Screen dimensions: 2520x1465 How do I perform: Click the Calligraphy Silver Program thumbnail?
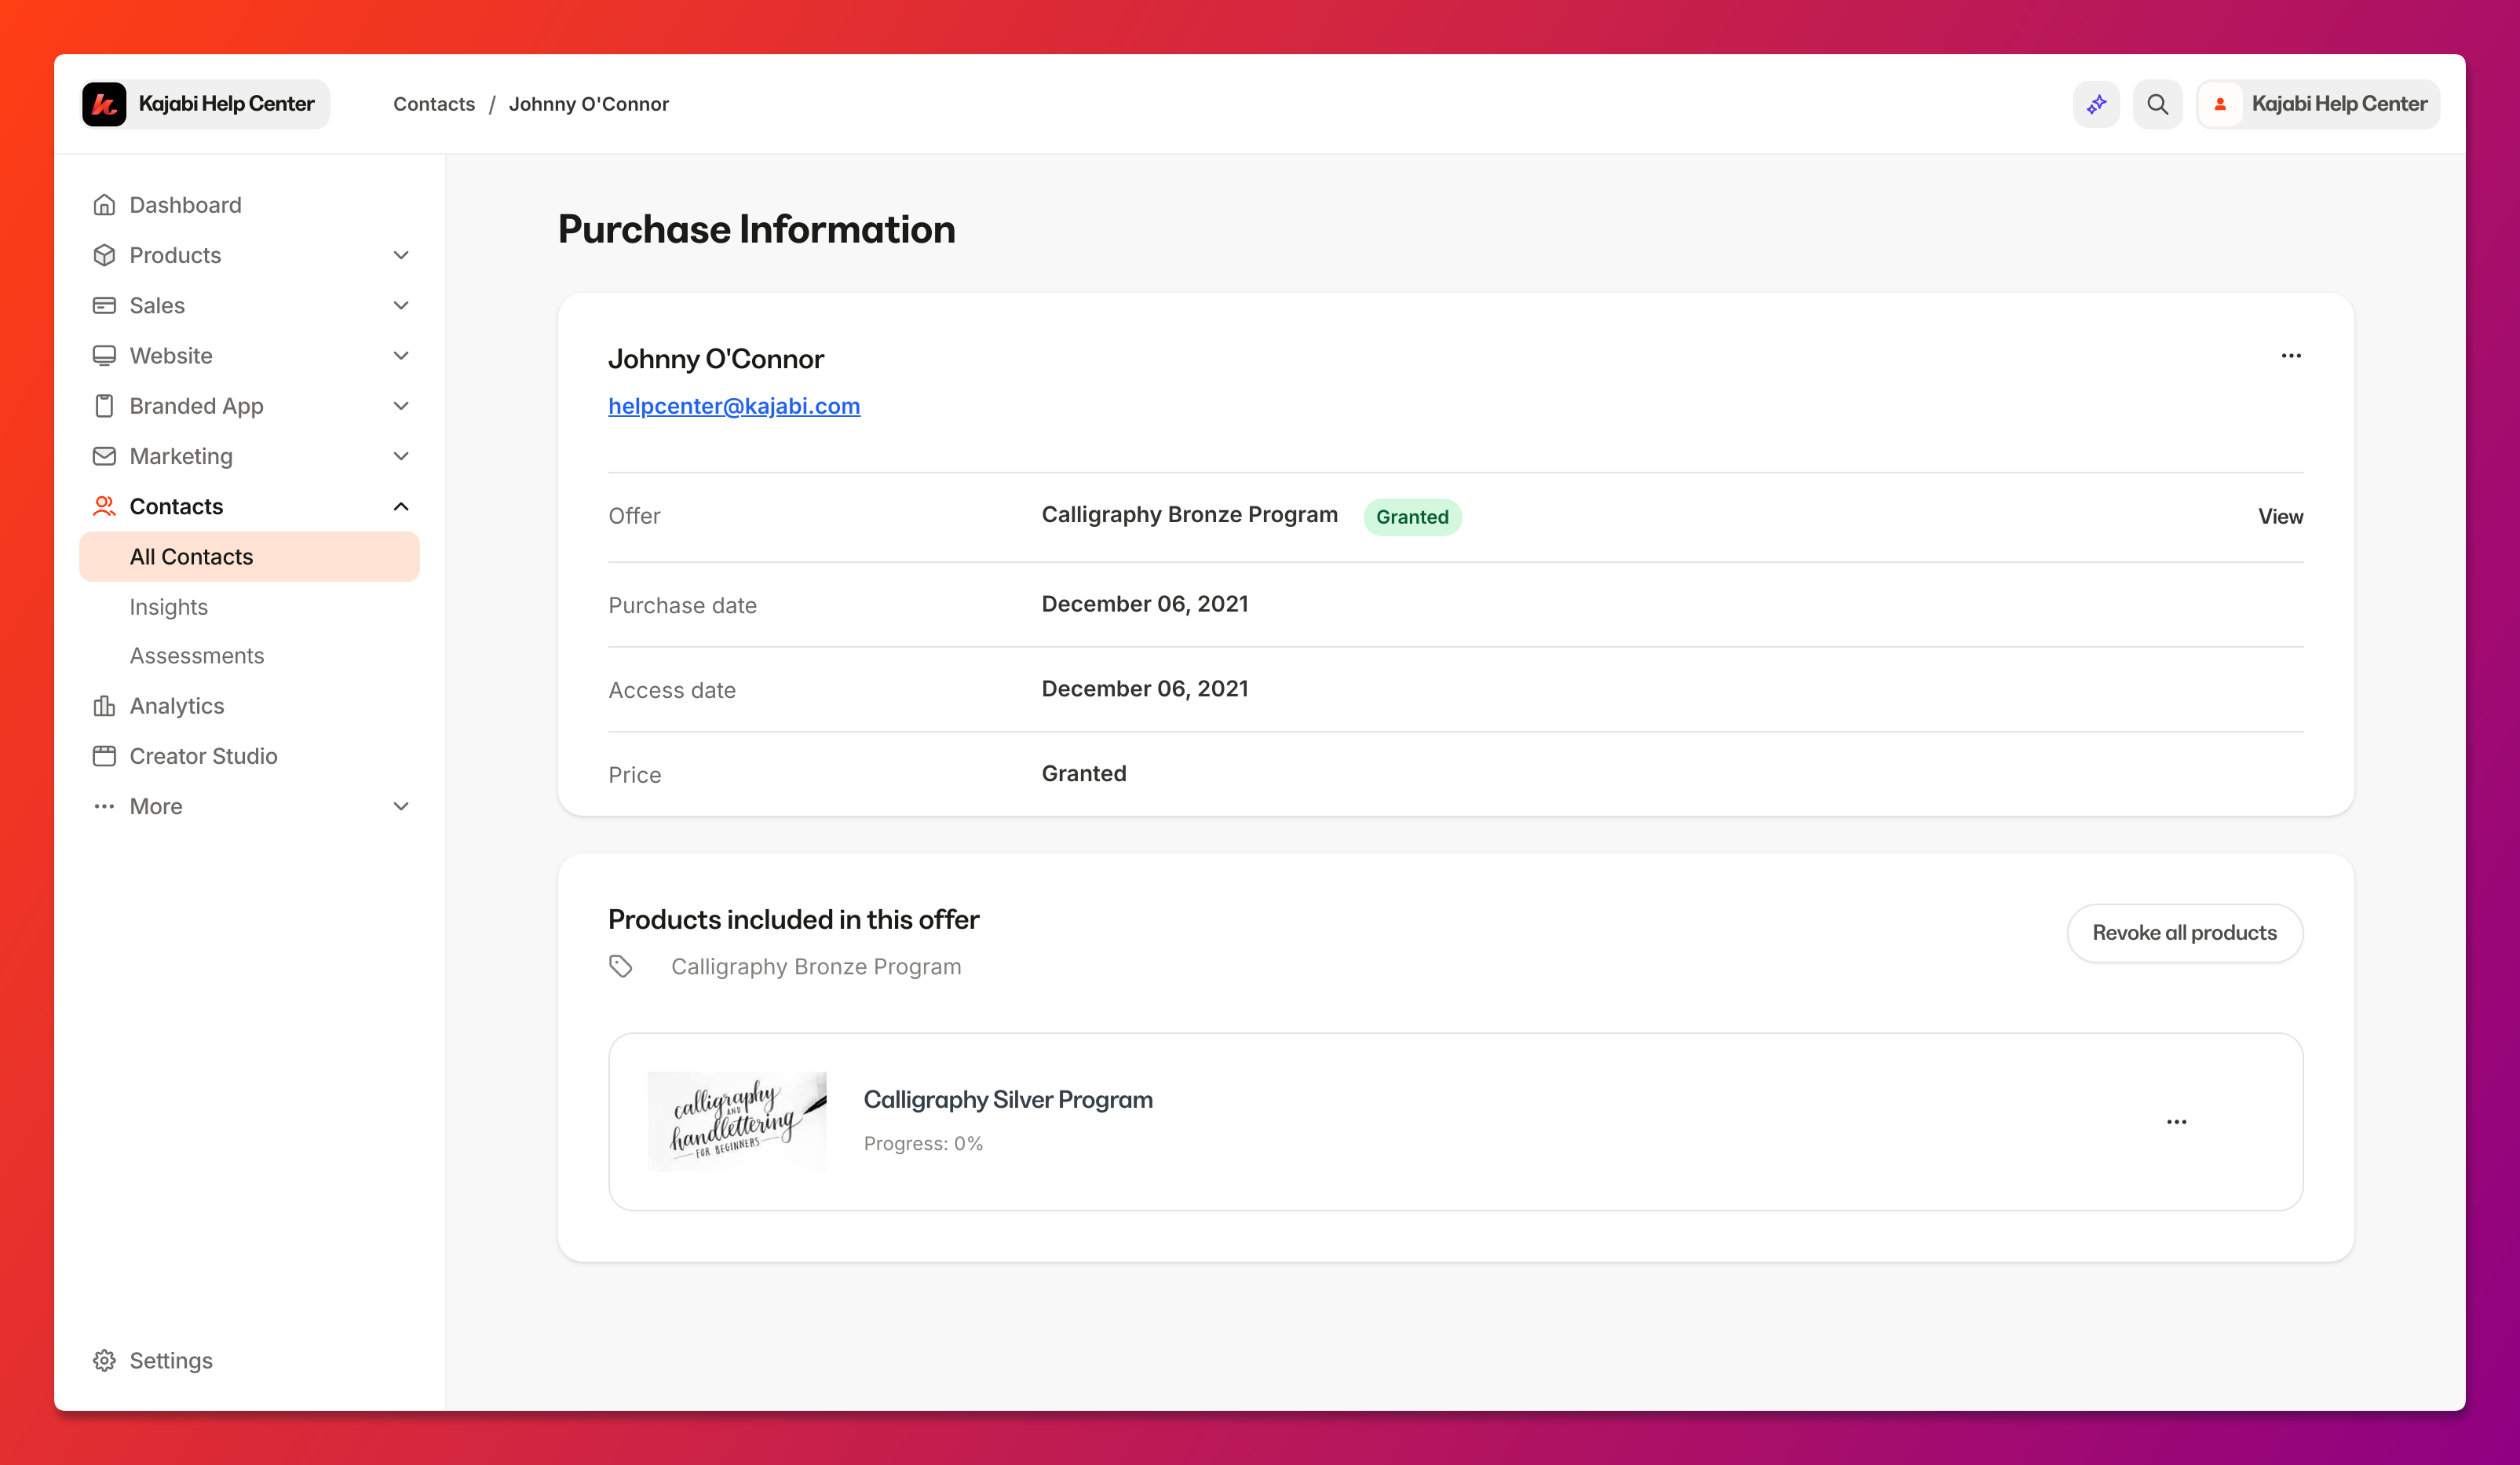[738, 1121]
